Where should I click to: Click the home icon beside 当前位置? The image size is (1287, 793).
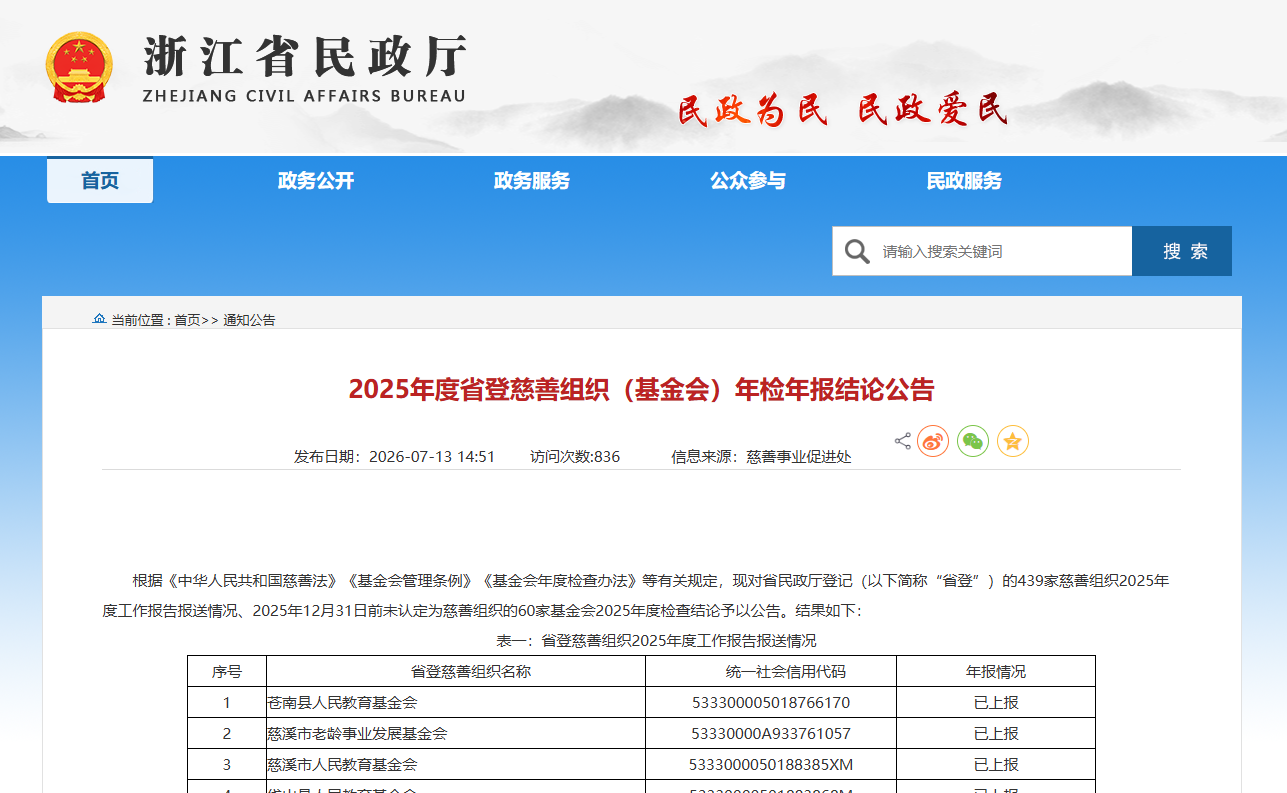click(99, 319)
